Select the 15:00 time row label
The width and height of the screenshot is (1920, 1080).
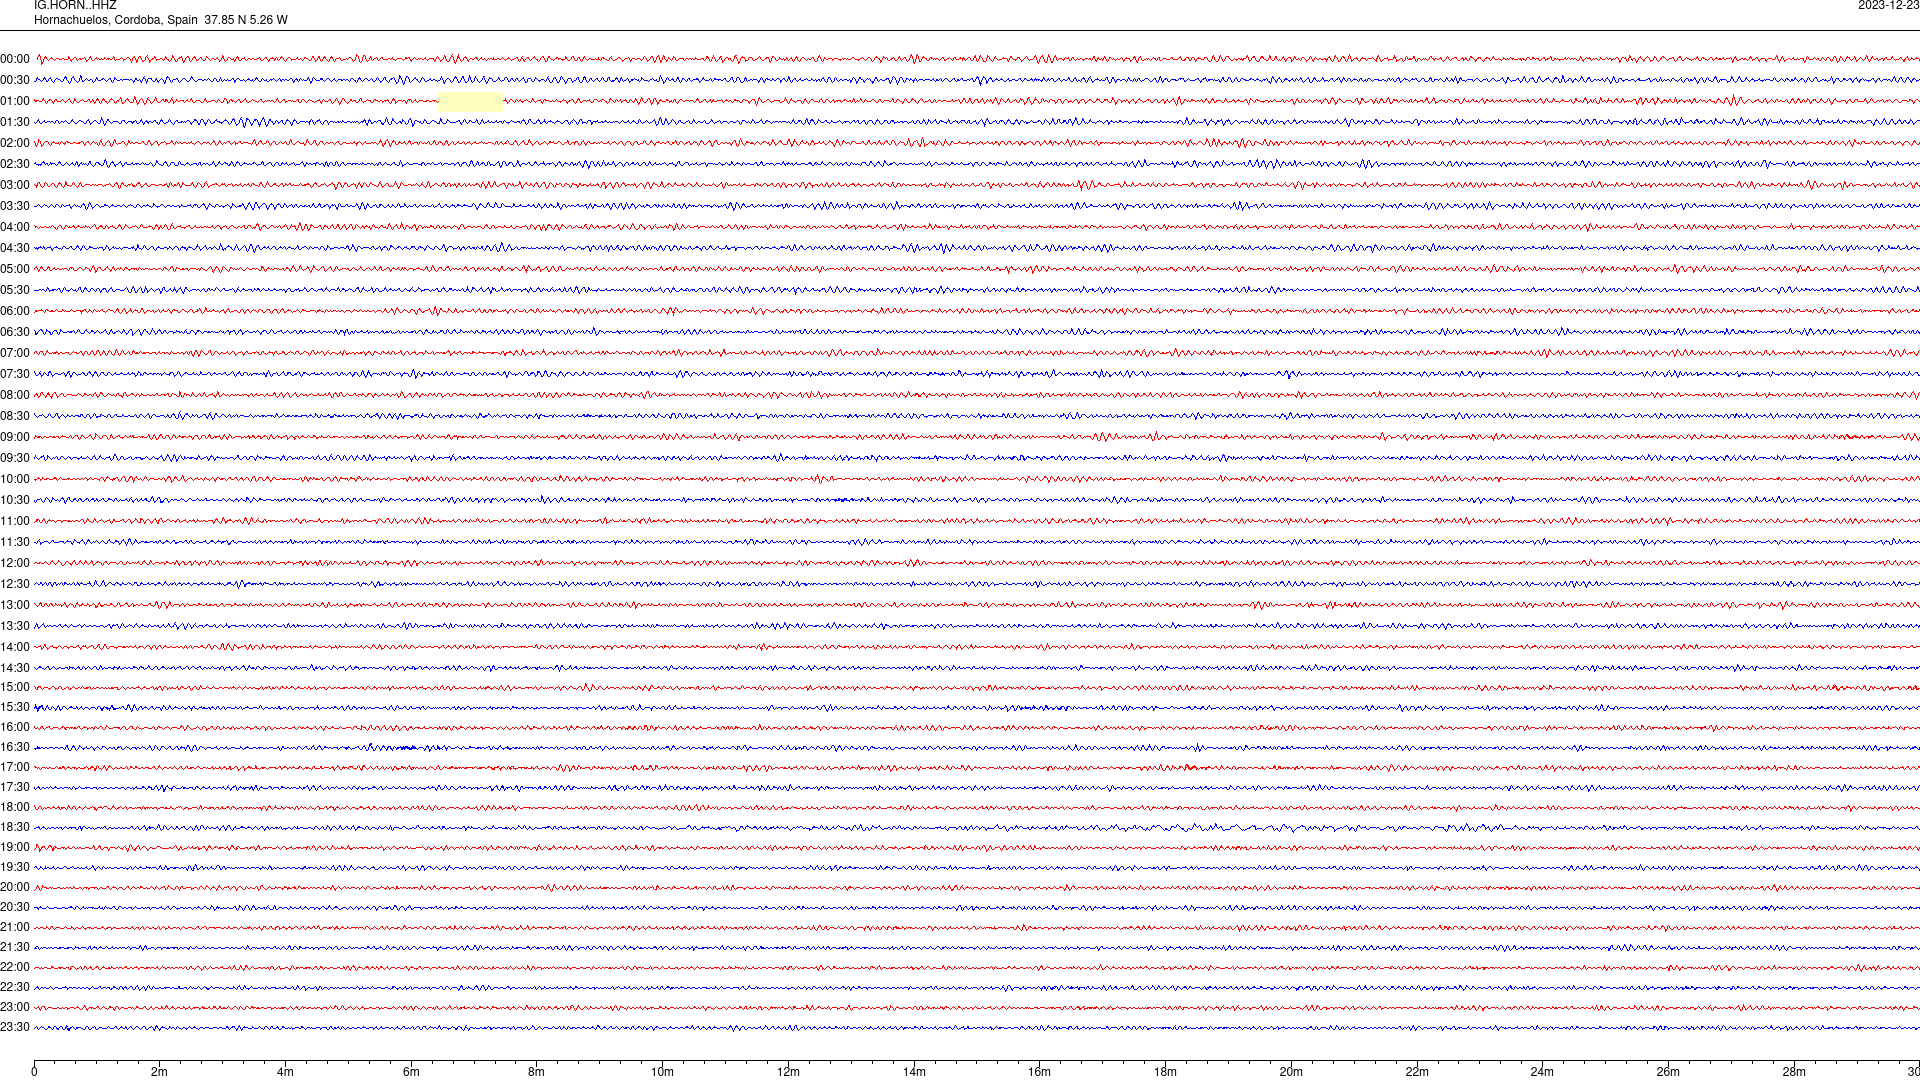tap(15, 687)
